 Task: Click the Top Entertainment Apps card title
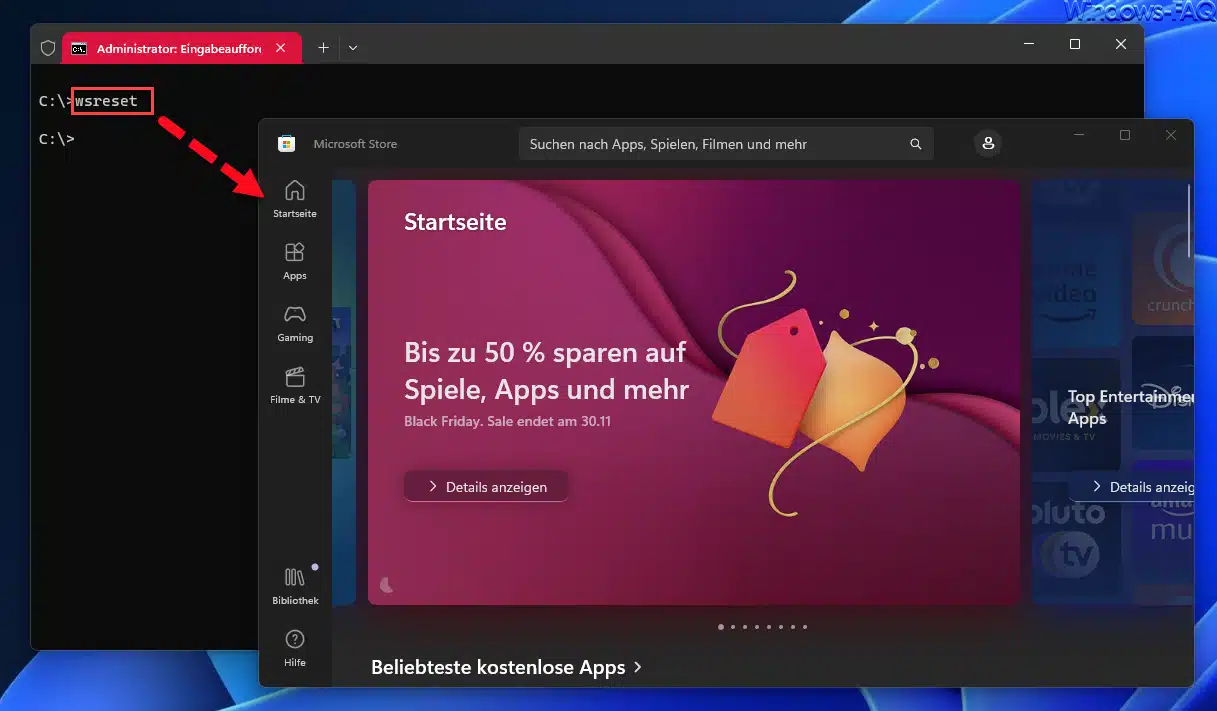pyautogui.click(x=1130, y=407)
